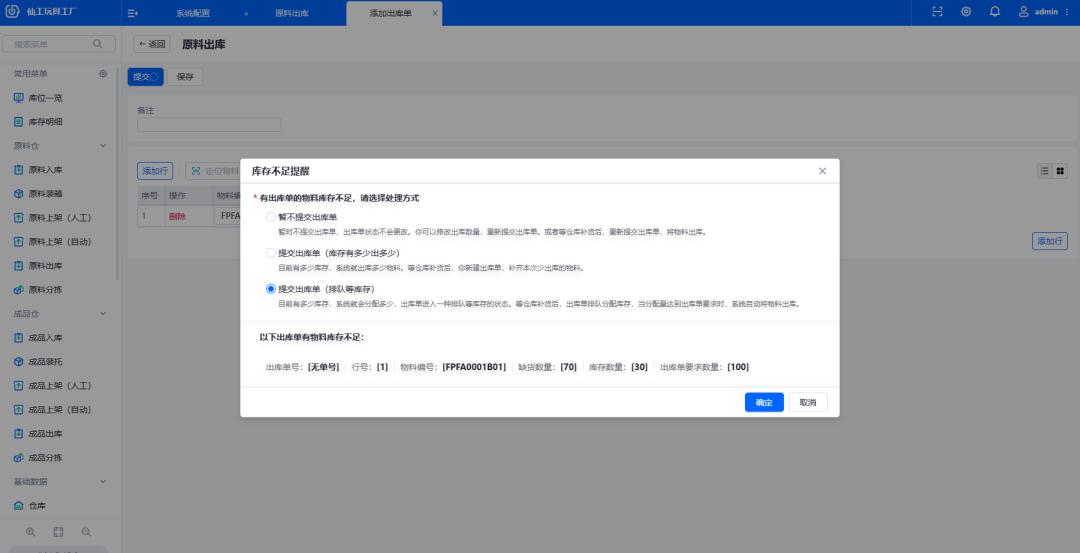Screen dimensions: 1080x553
Task: Switch to grid view icon above table
Action: coord(1060,171)
